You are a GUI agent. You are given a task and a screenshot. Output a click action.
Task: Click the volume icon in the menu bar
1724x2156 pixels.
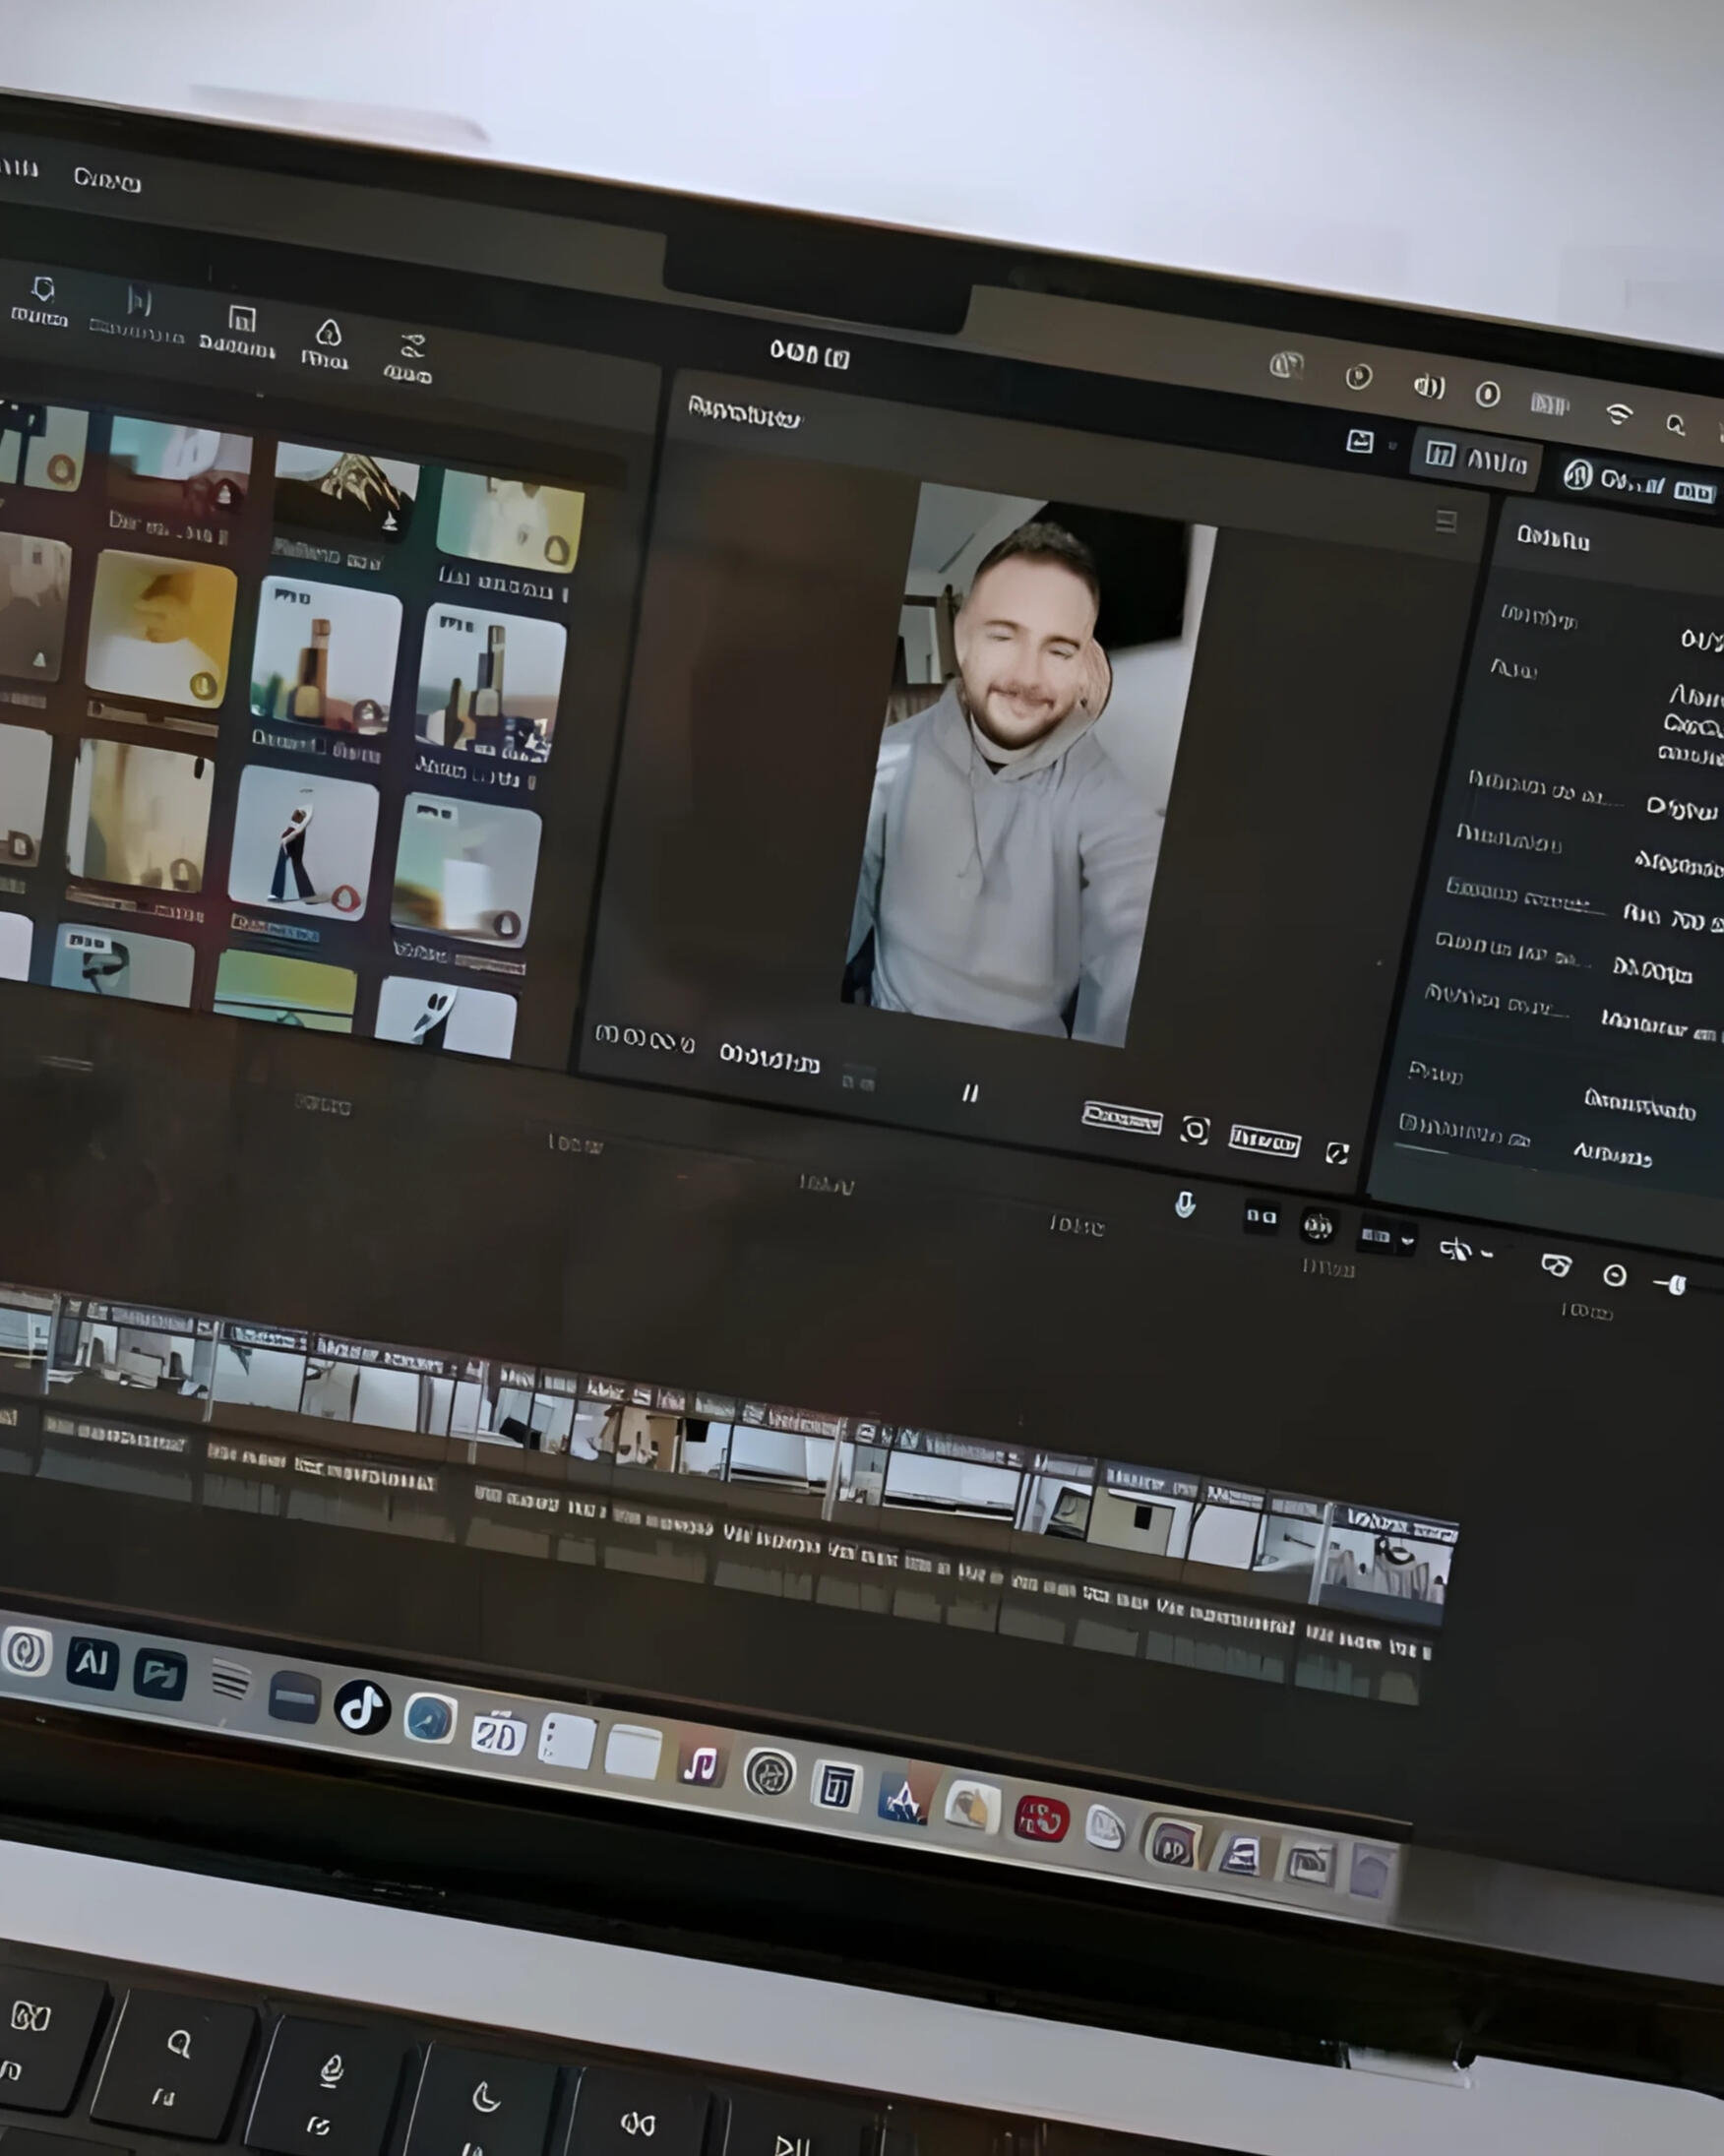1428,386
